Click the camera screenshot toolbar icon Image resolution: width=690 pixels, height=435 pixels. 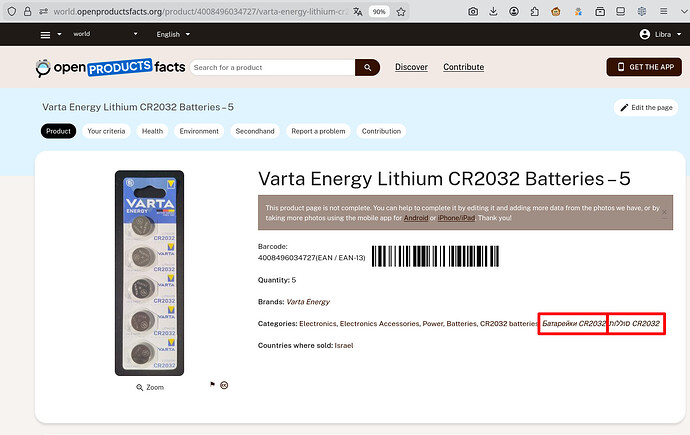473,12
